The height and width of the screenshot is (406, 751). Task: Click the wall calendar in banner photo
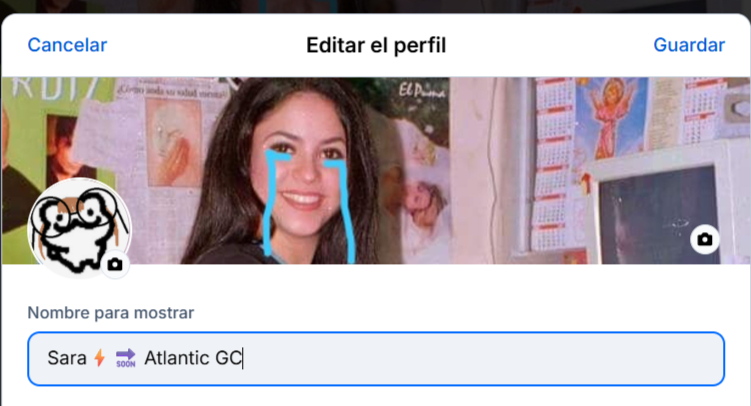click(553, 163)
